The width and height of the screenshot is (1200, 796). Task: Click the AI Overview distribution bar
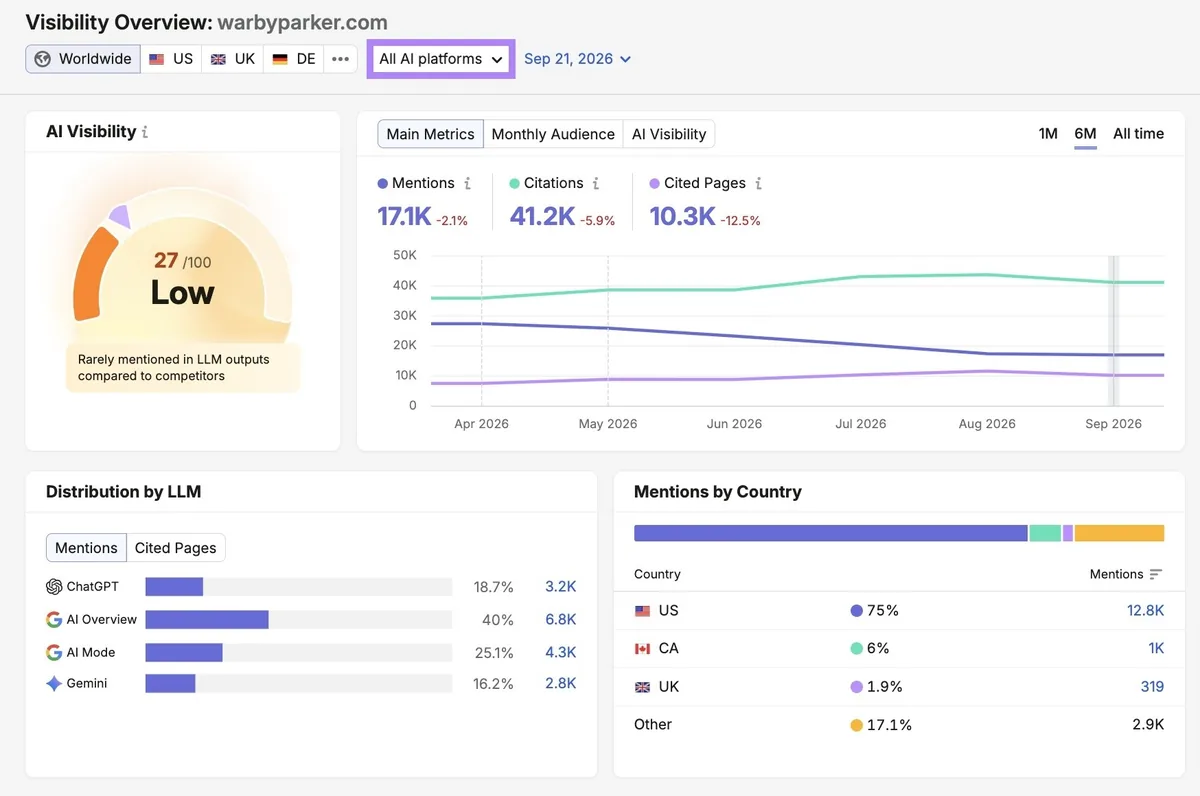point(207,620)
